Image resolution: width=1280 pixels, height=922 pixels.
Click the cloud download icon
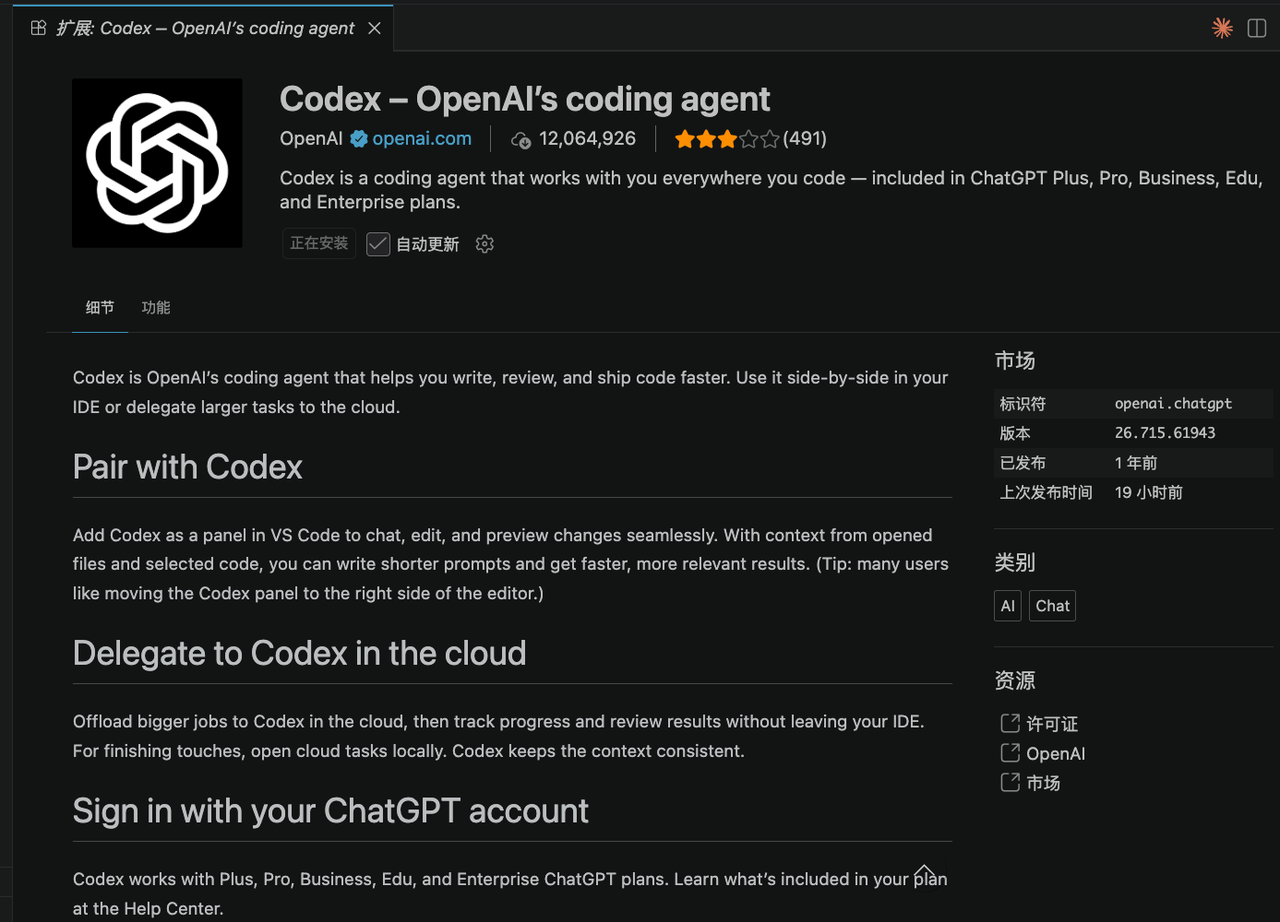coord(521,140)
